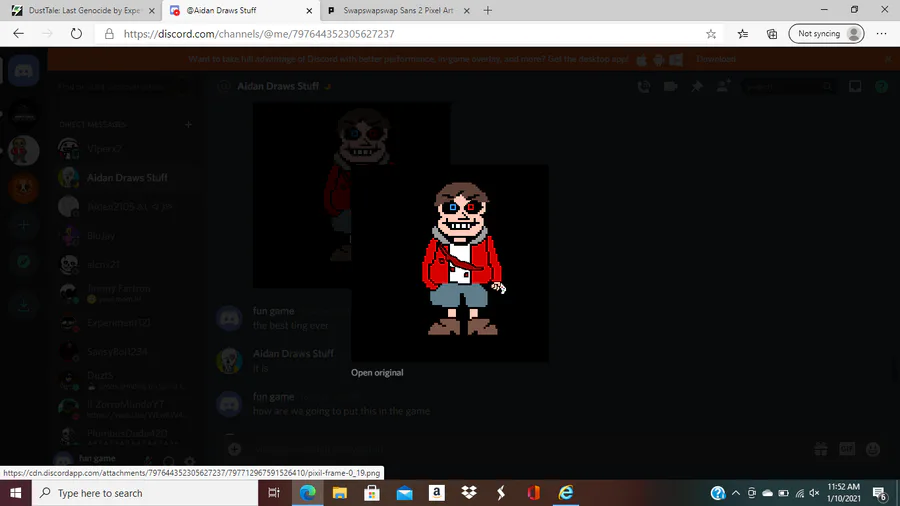
Task: Close the @Aidan Draws Stuff tab
Action: coord(309,10)
